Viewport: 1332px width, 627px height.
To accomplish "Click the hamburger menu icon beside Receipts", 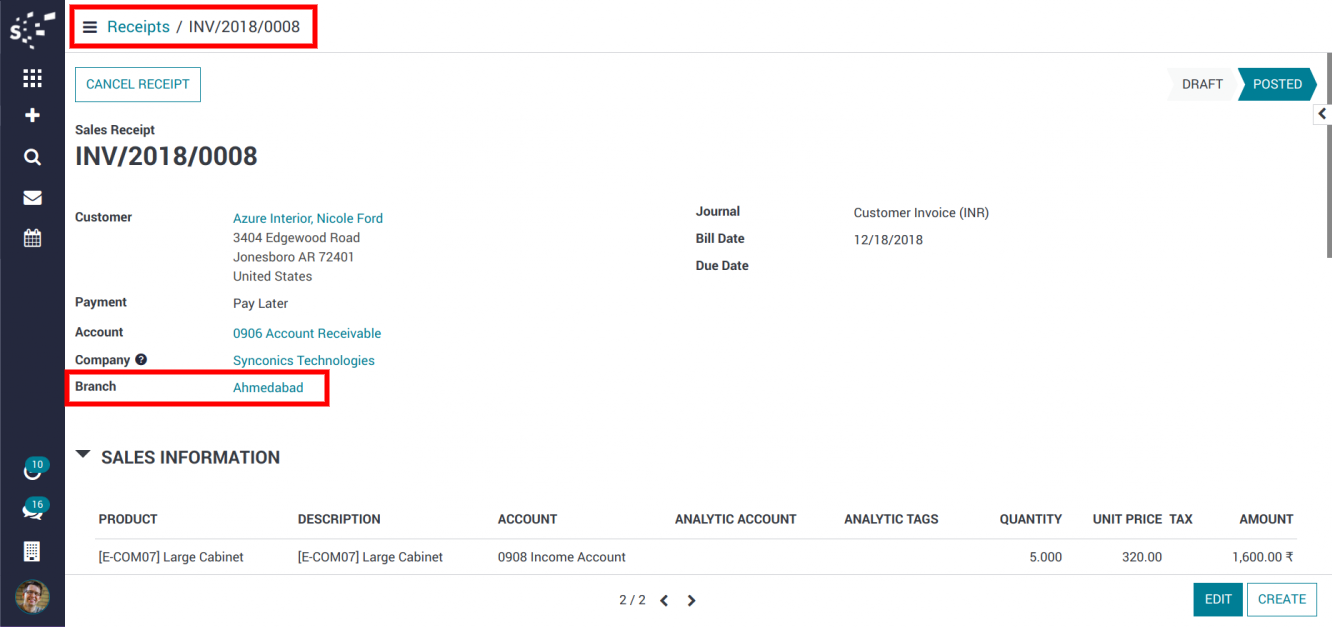I will [90, 27].
